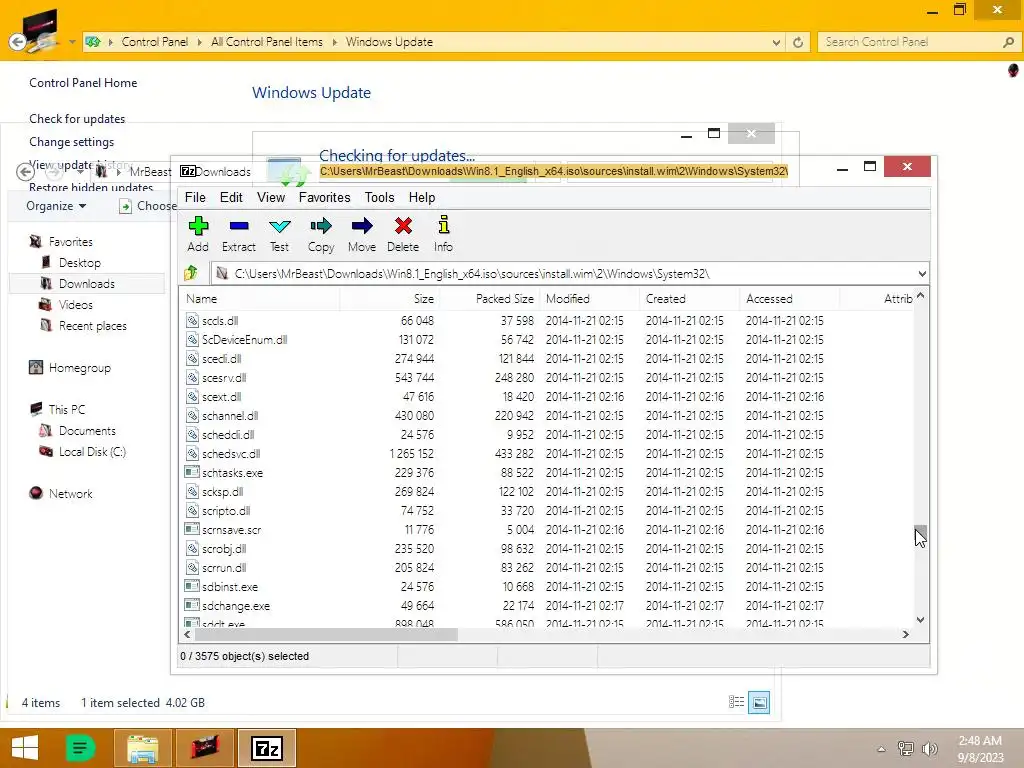
Task: Select Videos in Explorer sidebar
Action: 75,304
